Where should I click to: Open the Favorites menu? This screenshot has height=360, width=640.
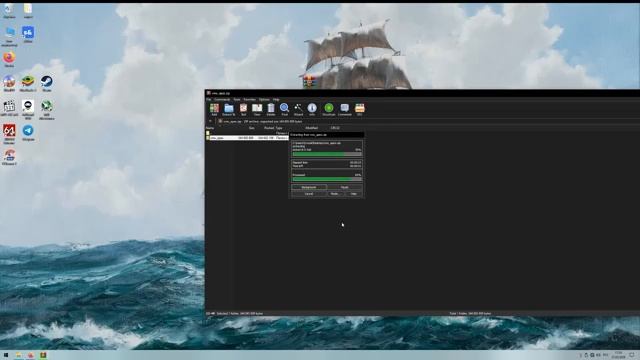tap(249, 99)
